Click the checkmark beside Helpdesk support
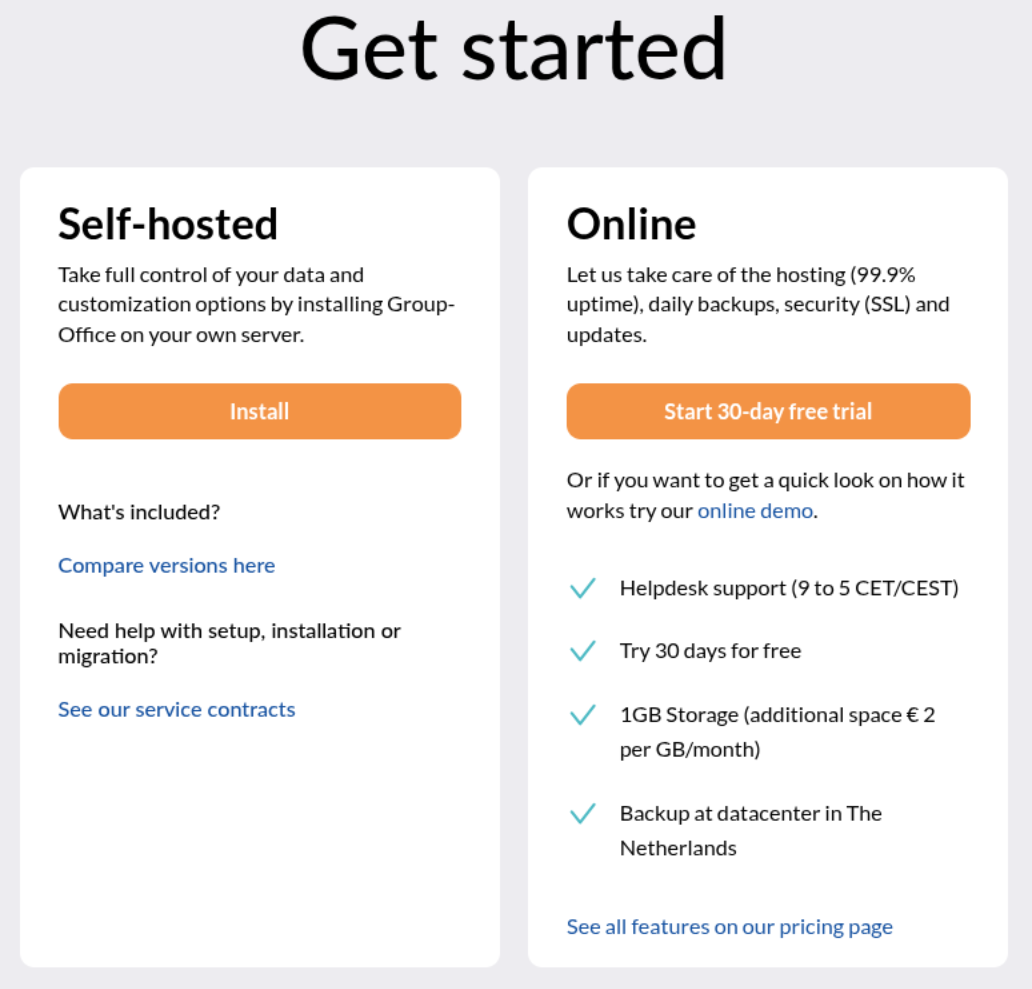Screen dimensions: 1032x989 pos(582,588)
